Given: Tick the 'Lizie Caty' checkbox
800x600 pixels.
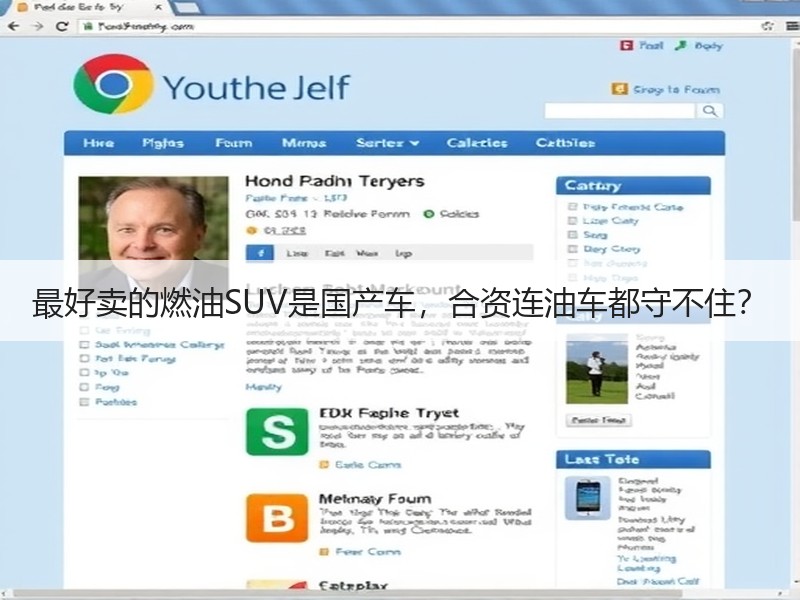Looking at the screenshot, I should (x=572, y=220).
